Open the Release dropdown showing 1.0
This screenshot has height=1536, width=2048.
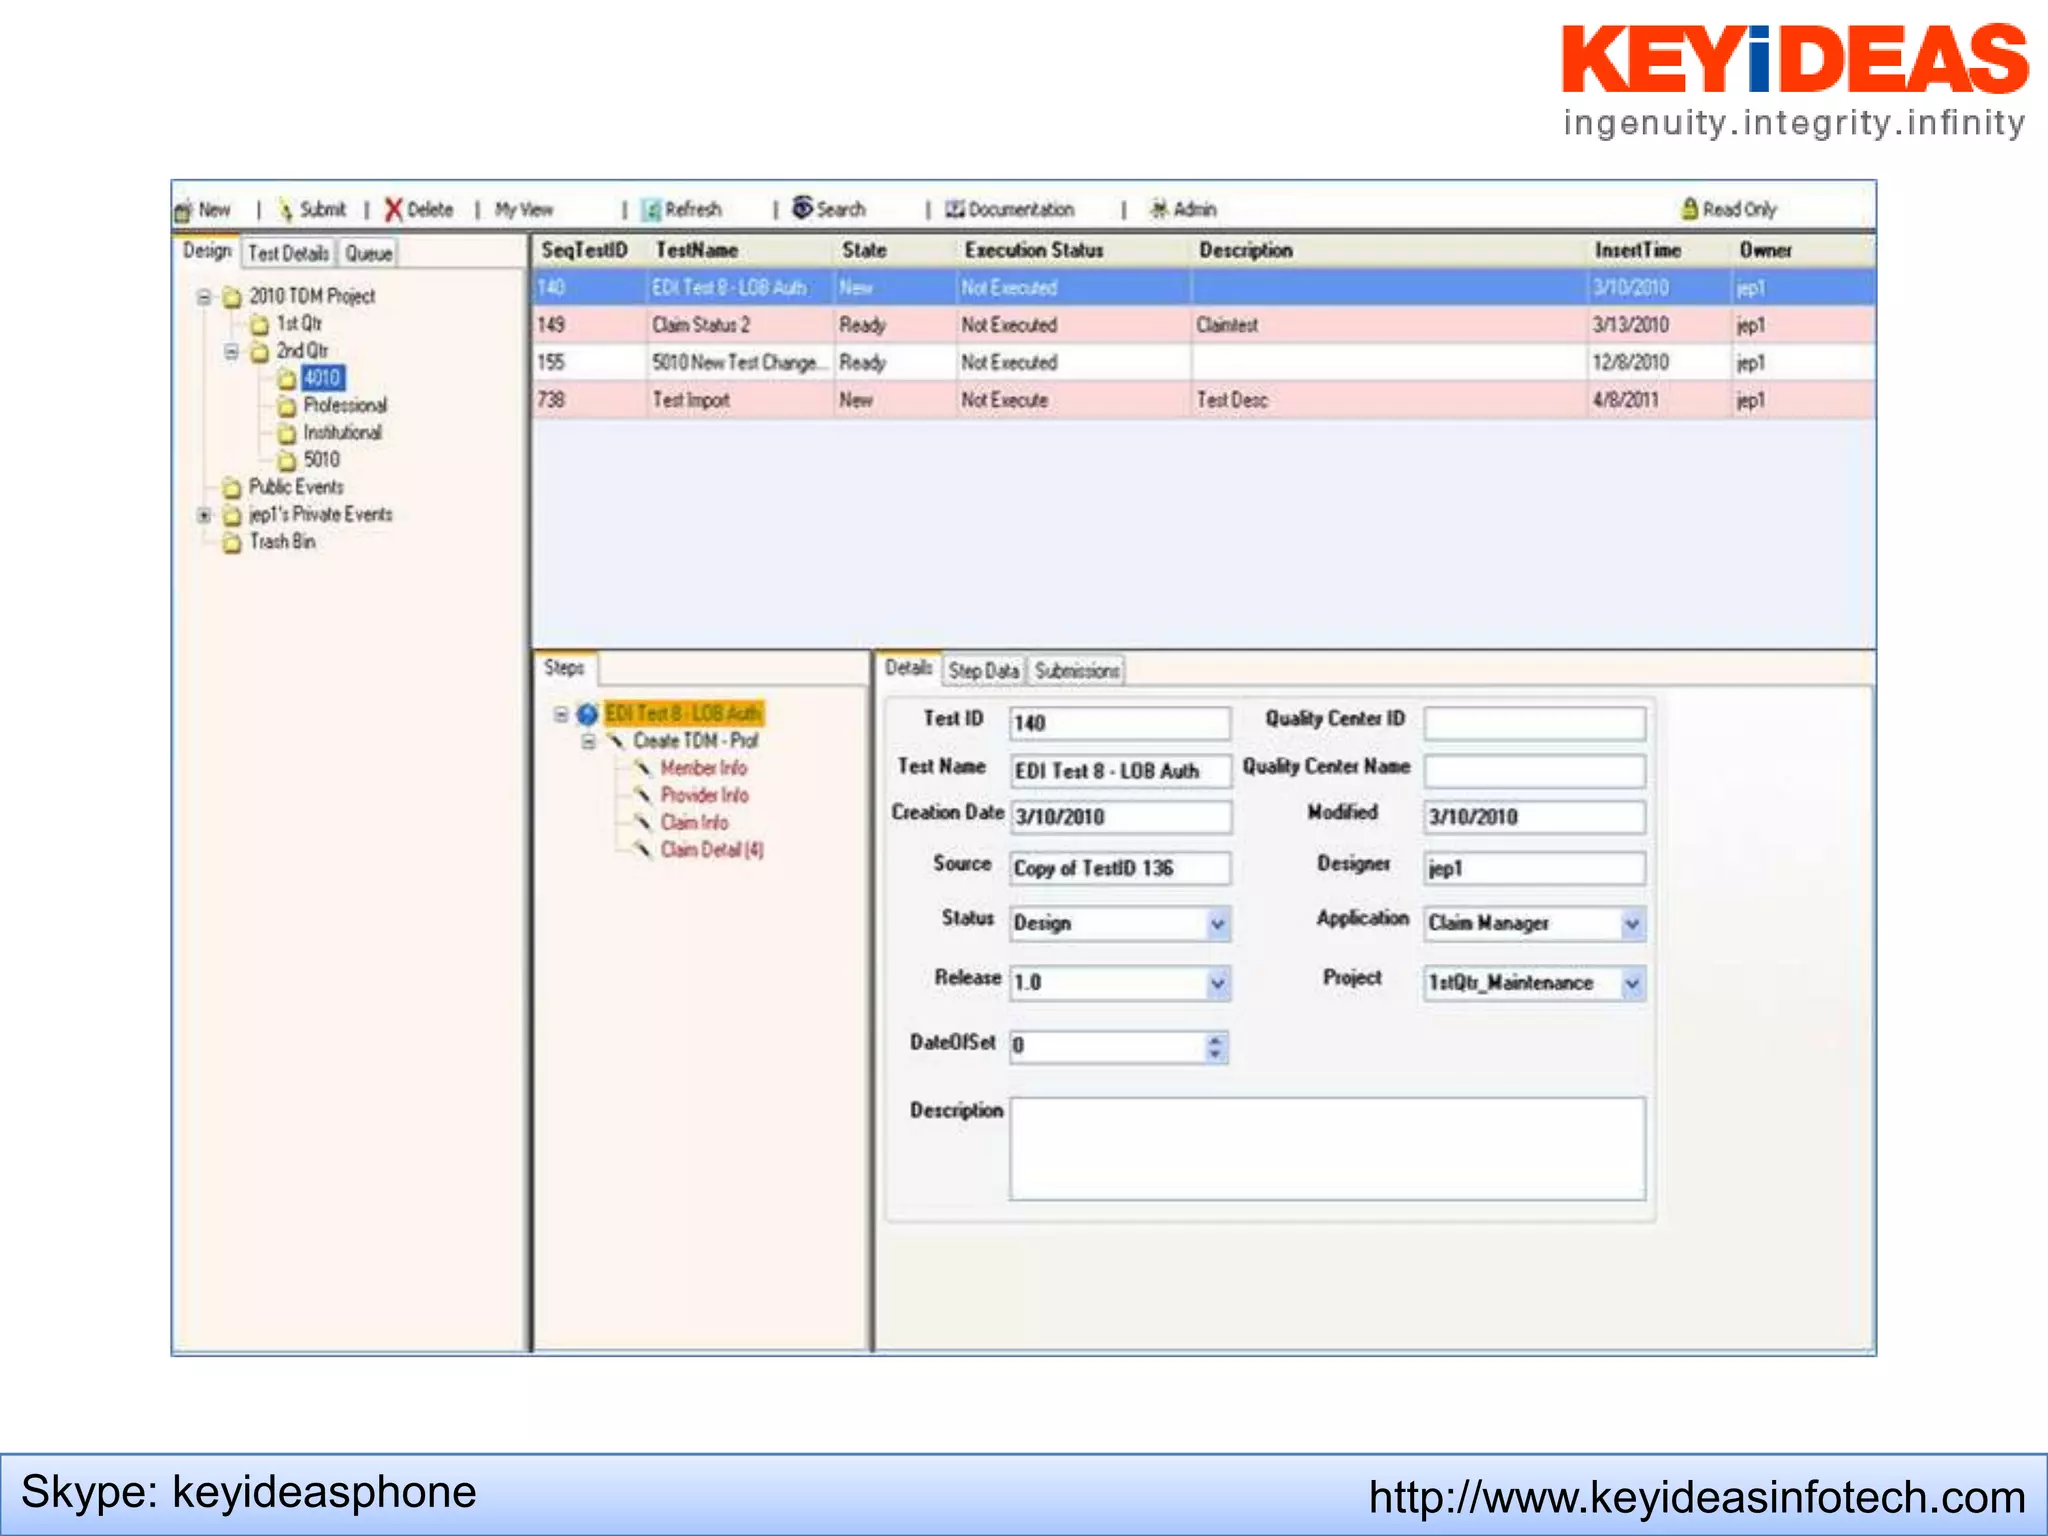pyautogui.click(x=1218, y=983)
